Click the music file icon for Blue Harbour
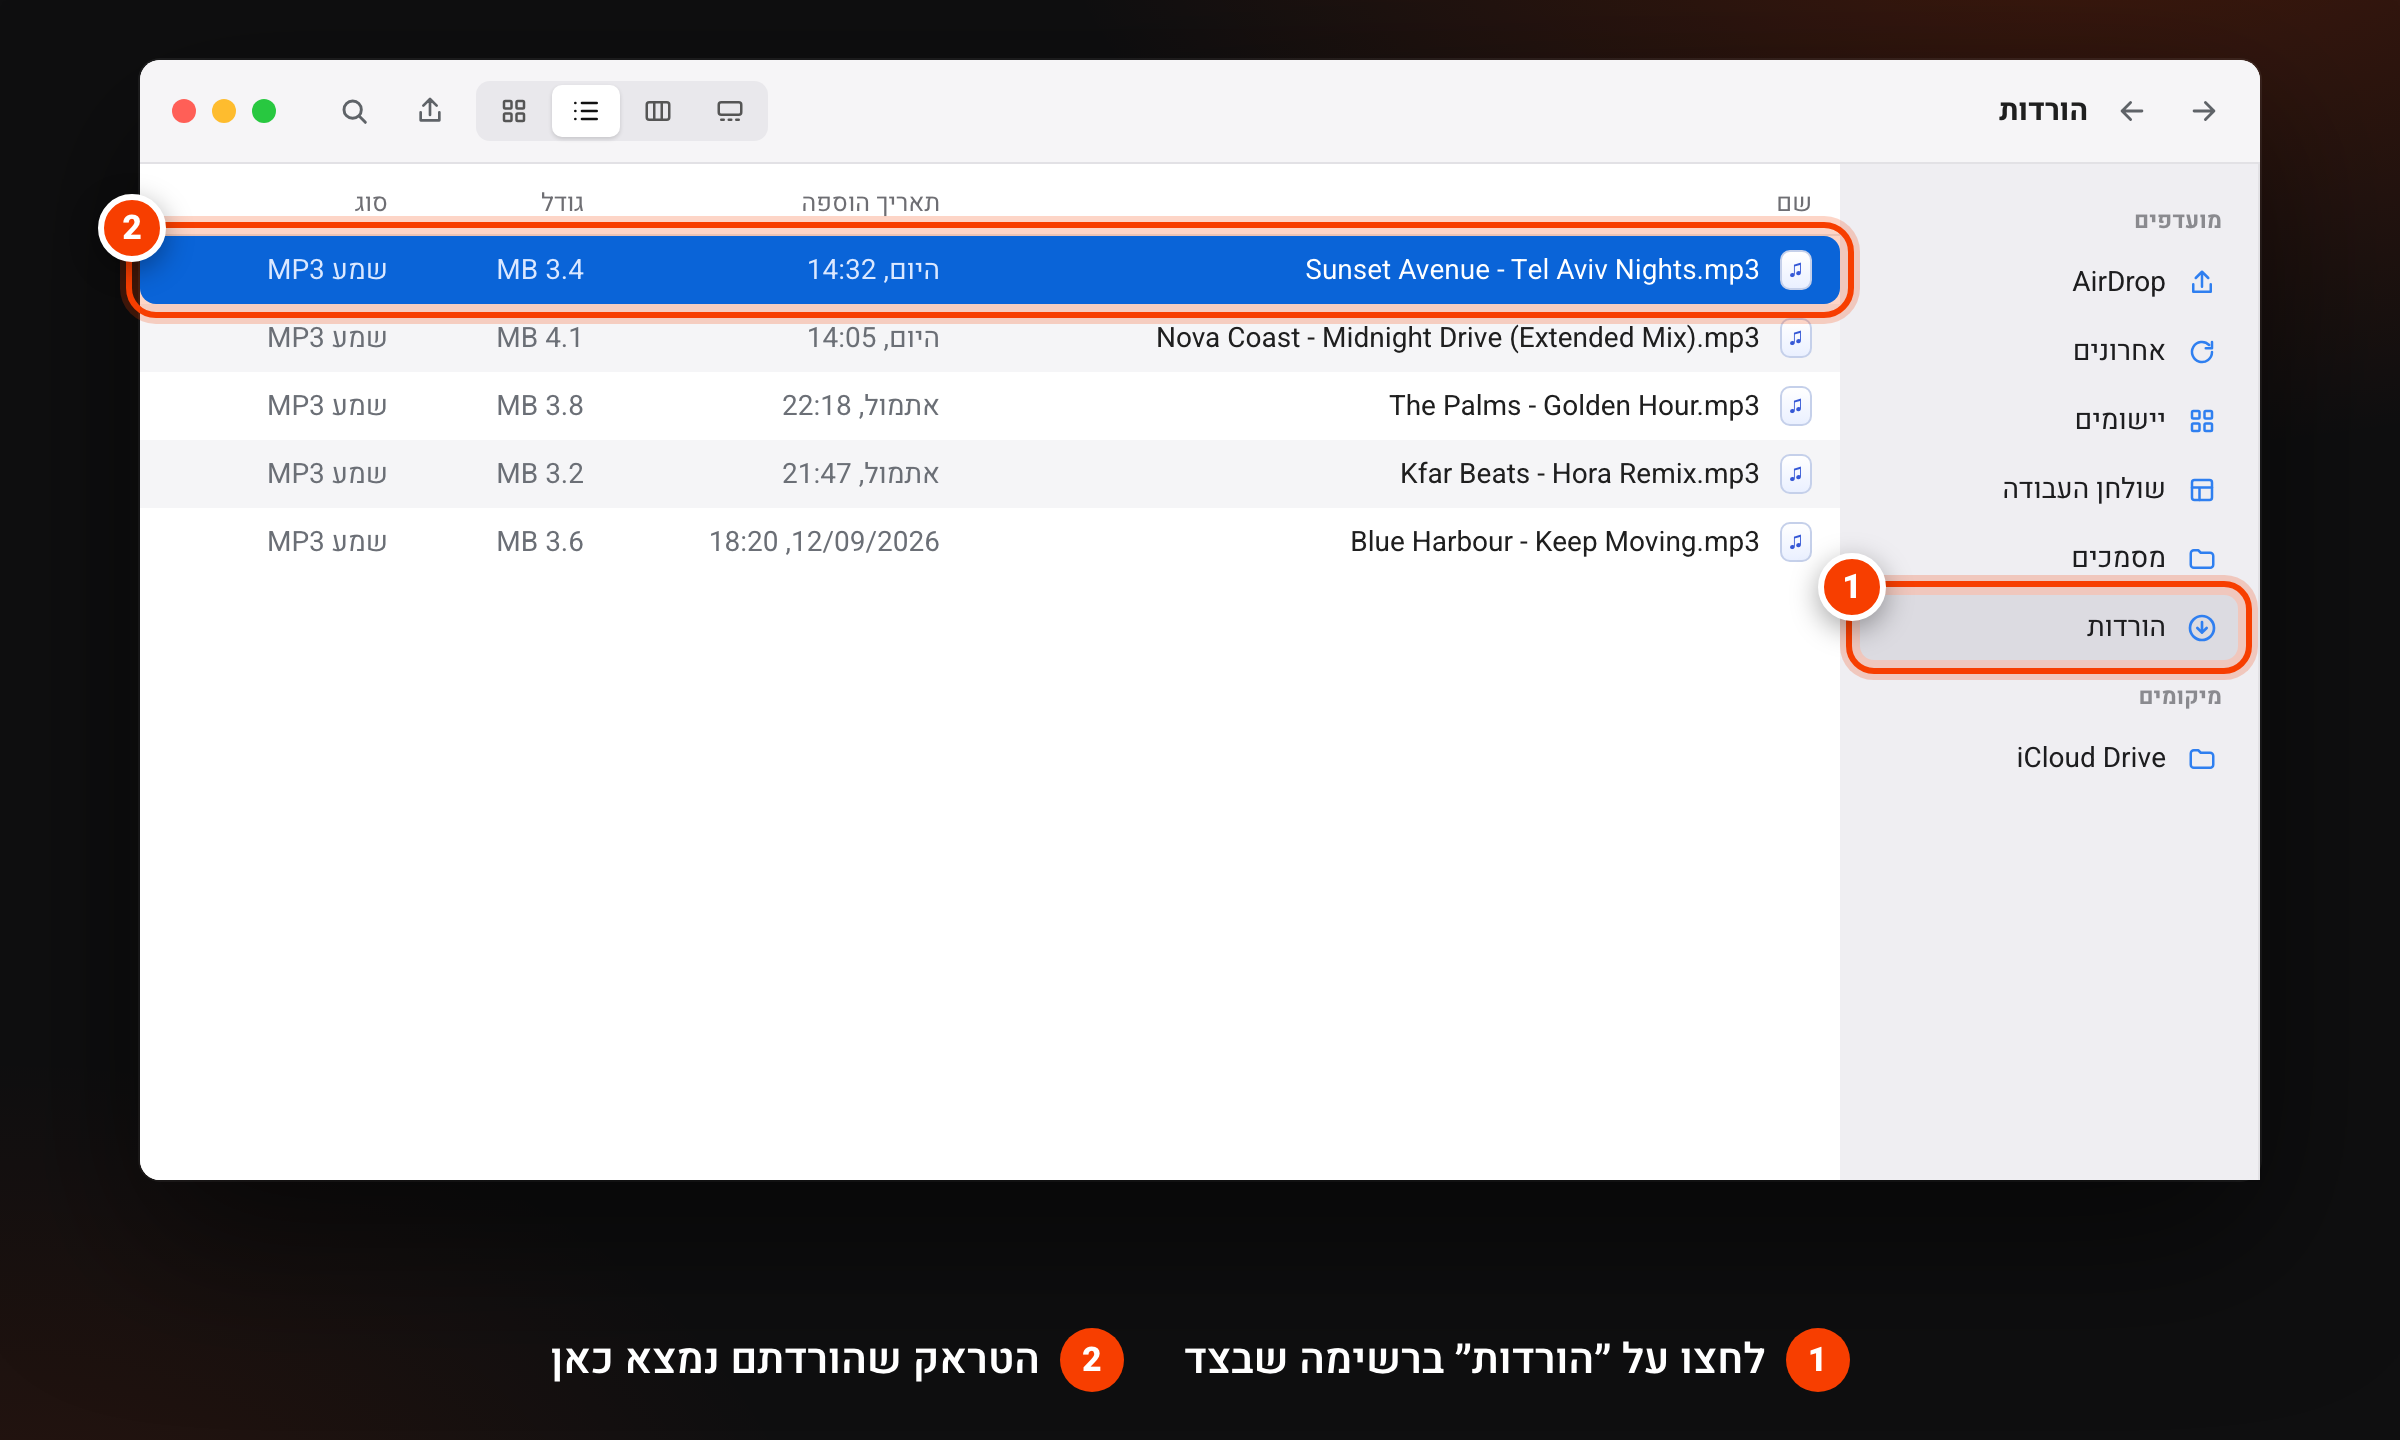 click(x=1796, y=542)
